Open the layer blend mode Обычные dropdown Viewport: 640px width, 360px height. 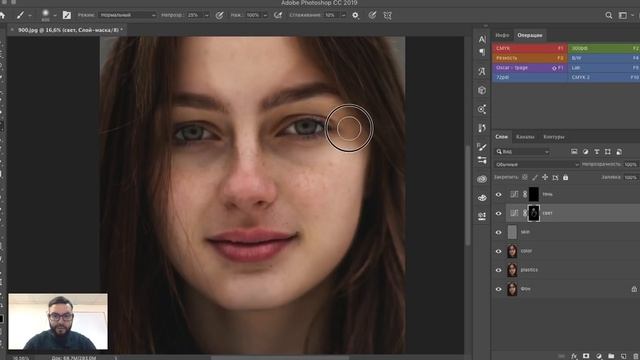pos(537,164)
